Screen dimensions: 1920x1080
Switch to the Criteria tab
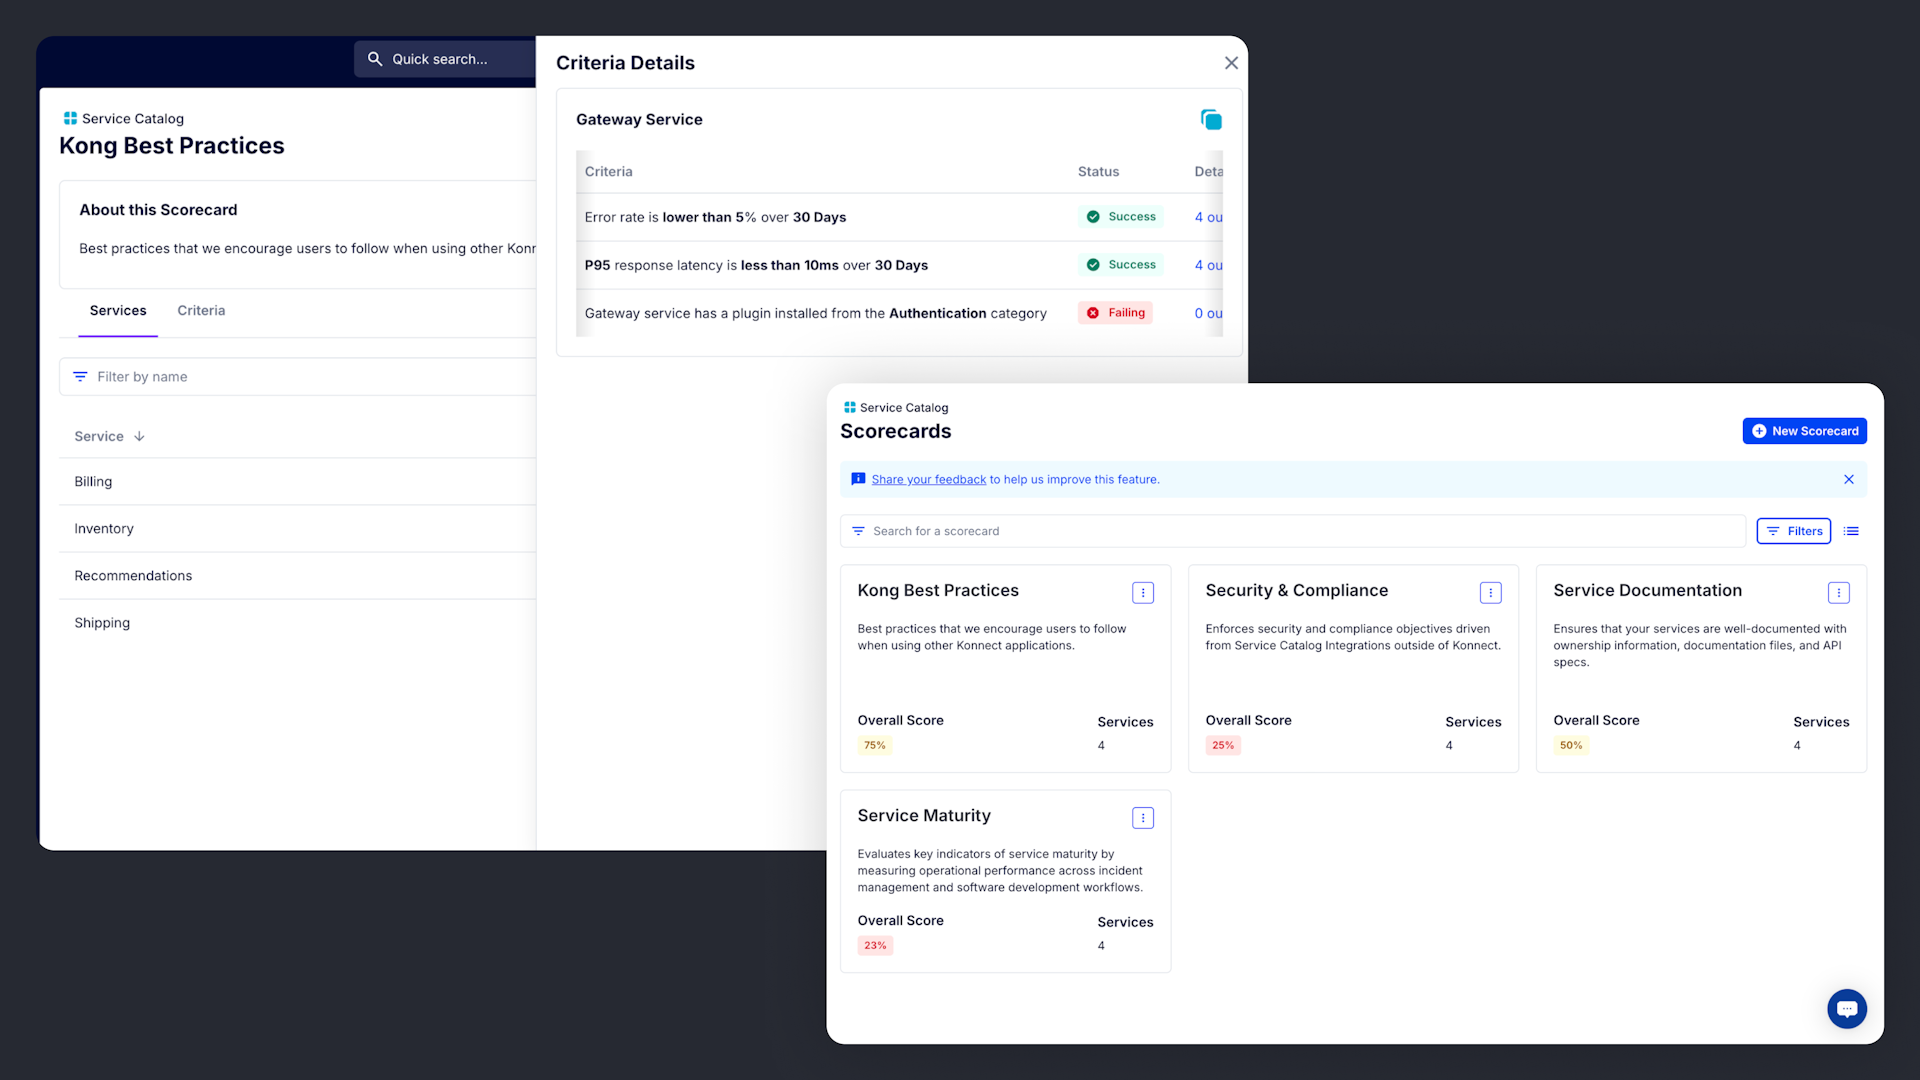tap(200, 310)
